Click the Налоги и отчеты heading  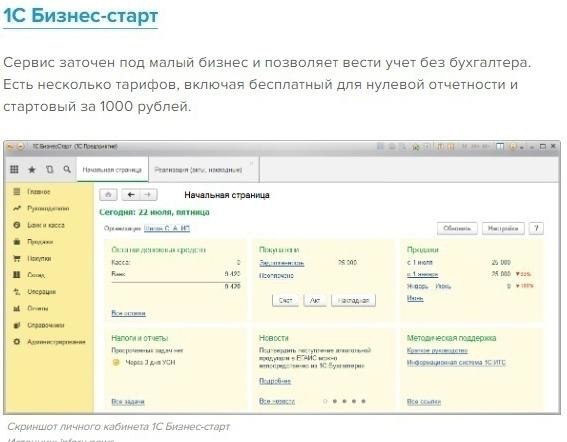click(x=140, y=338)
